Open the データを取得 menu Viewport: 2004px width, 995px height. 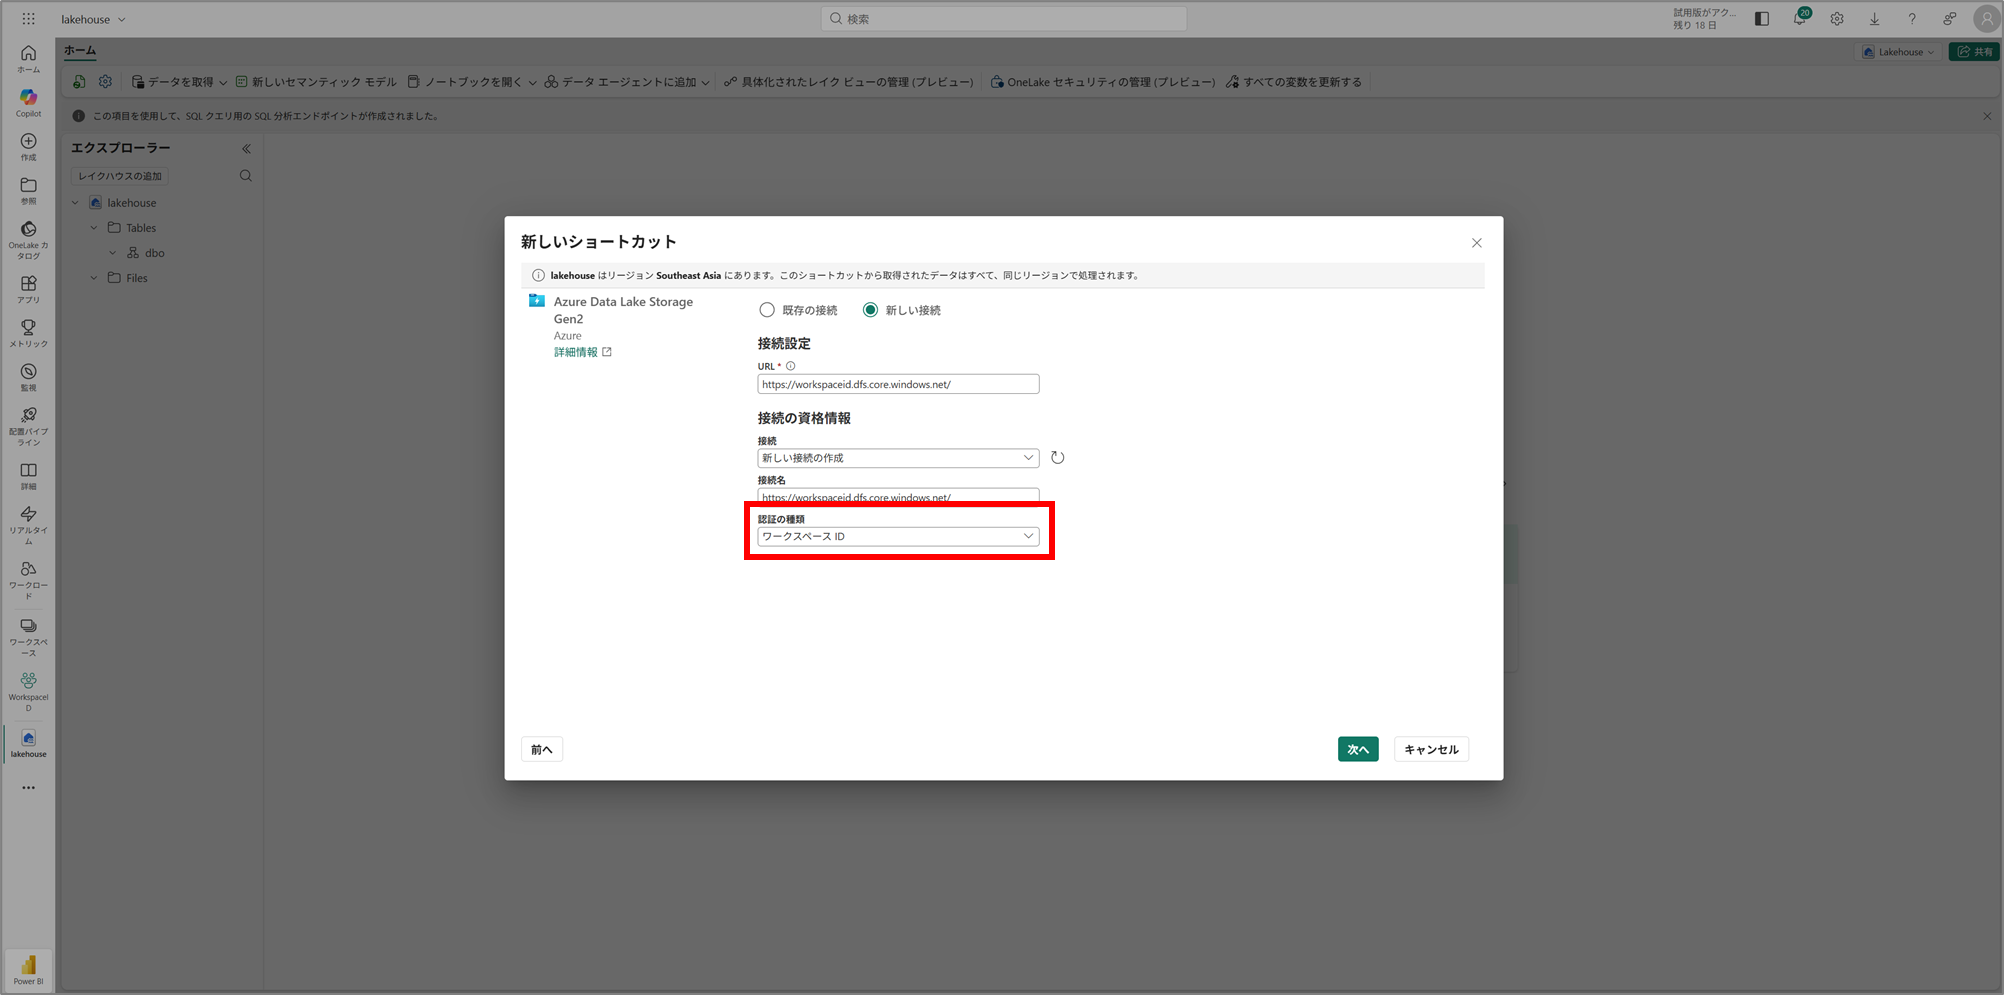pyautogui.click(x=180, y=82)
